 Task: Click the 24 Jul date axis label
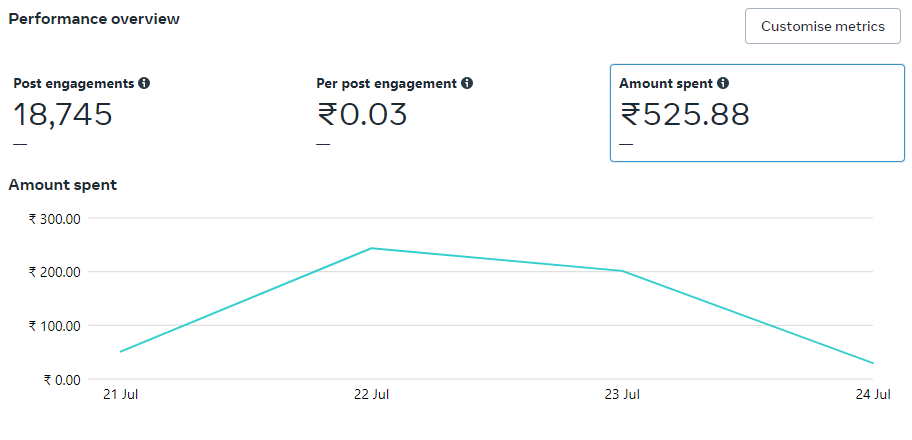click(873, 395)
